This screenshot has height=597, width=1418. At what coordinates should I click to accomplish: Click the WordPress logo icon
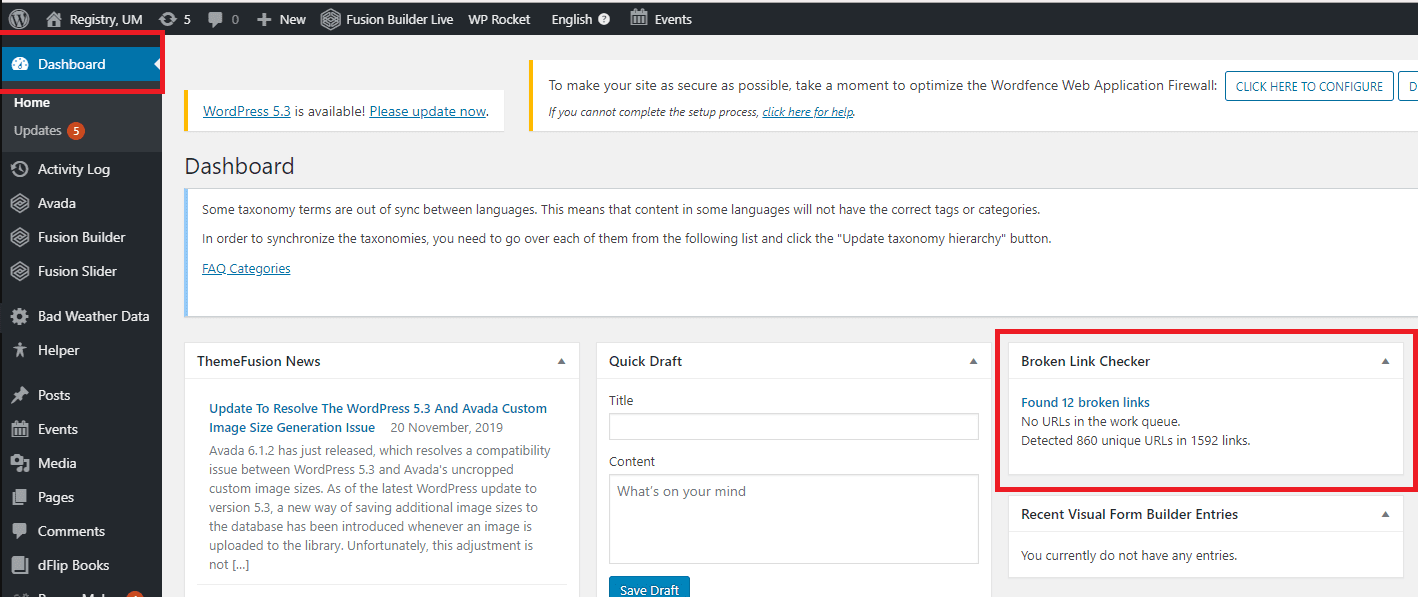click(x=19, y=19)
